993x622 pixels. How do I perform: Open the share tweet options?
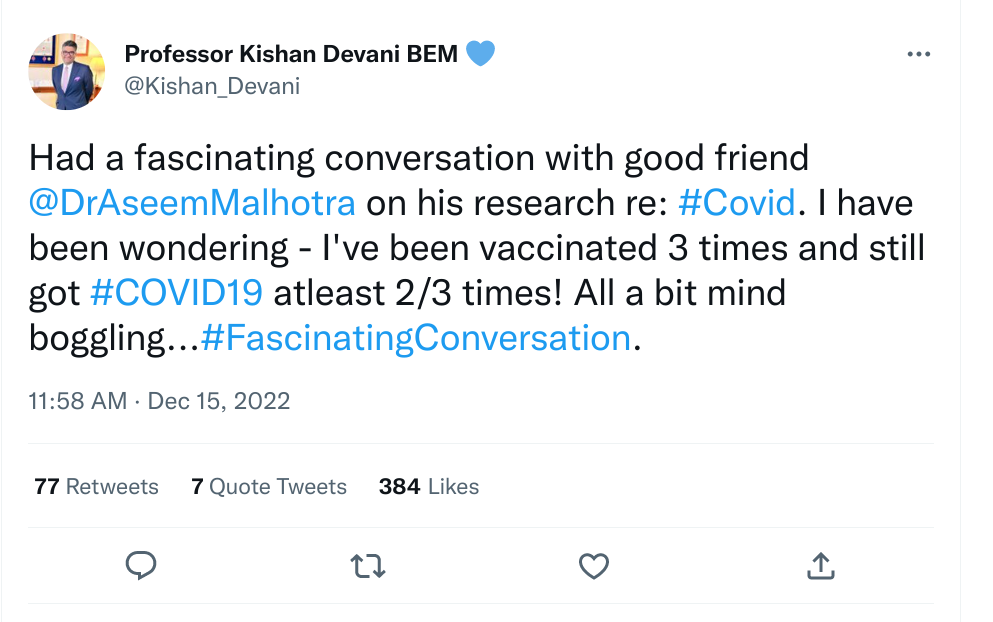coord(820,567)
